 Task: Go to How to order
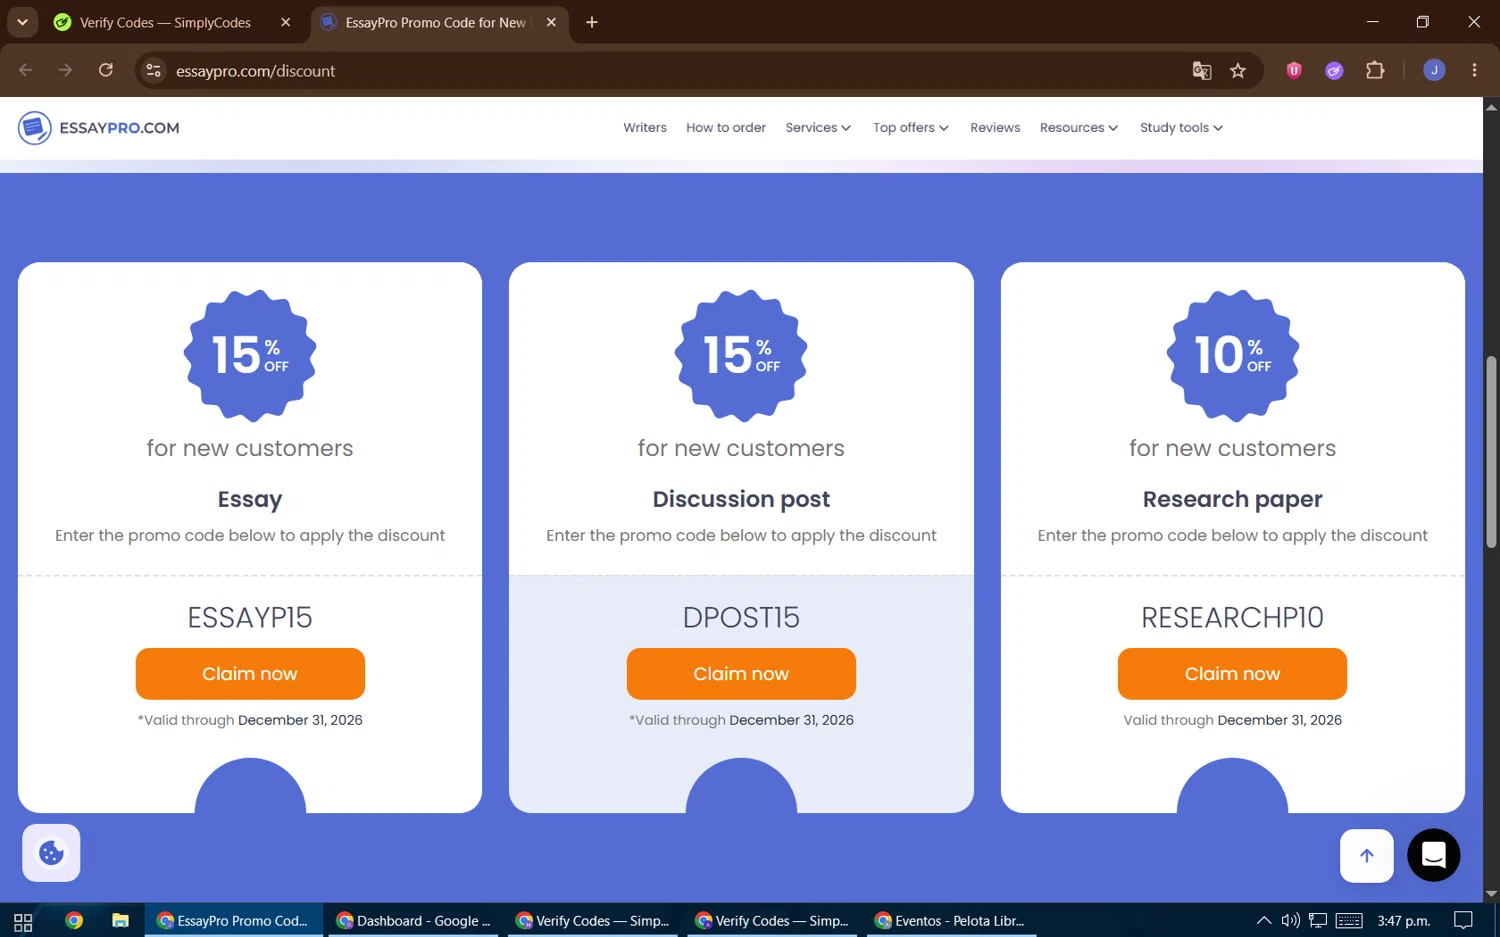point(726,128)
